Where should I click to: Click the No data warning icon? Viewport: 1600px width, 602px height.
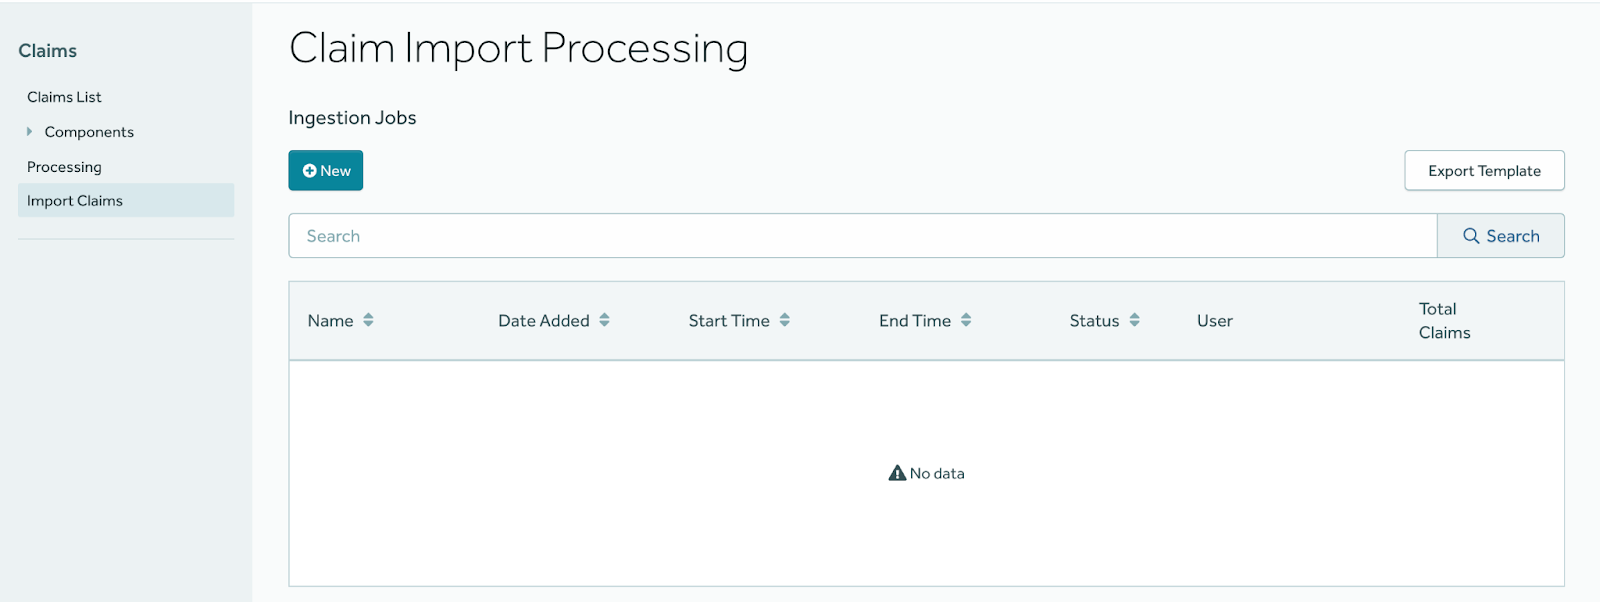(x=897, y=473)
